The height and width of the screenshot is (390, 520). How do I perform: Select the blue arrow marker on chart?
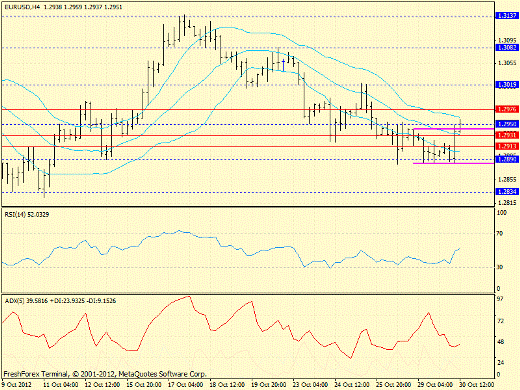click(283, 65)
